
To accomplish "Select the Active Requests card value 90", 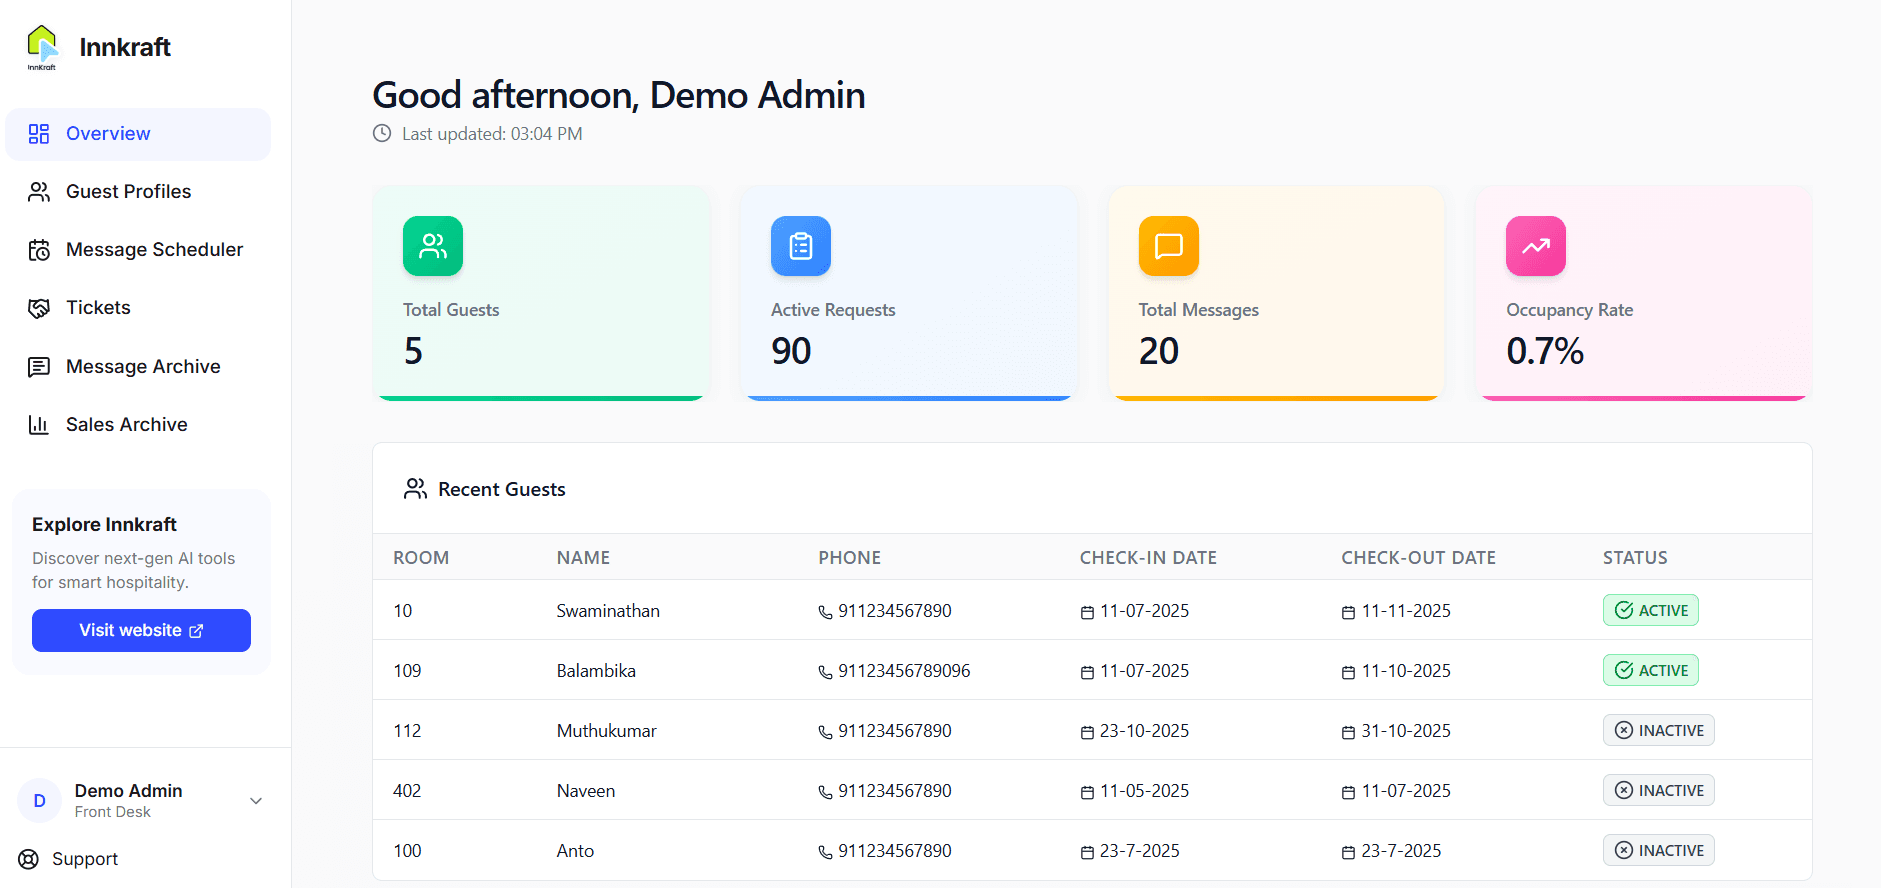I will pyautogui.click(x=791, y=351).
